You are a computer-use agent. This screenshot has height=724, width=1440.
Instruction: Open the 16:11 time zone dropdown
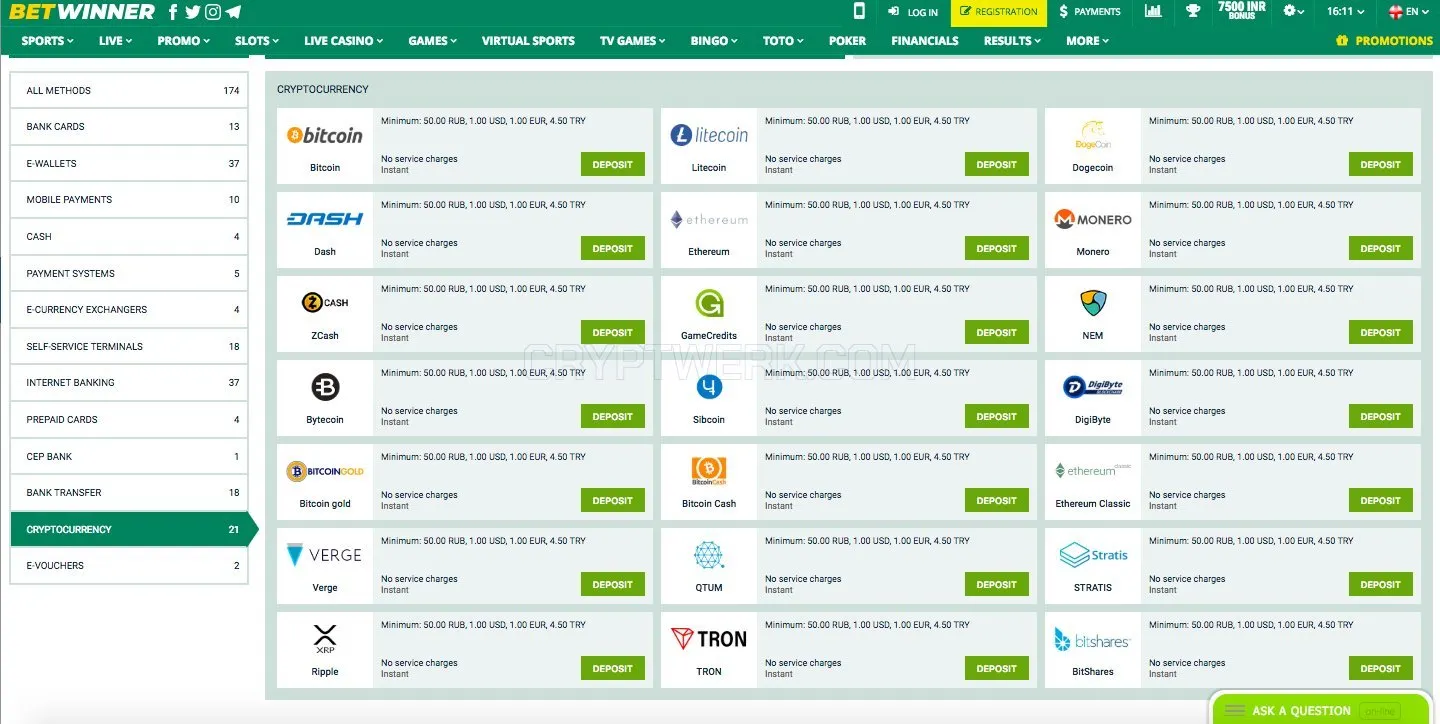point(1345,12)
